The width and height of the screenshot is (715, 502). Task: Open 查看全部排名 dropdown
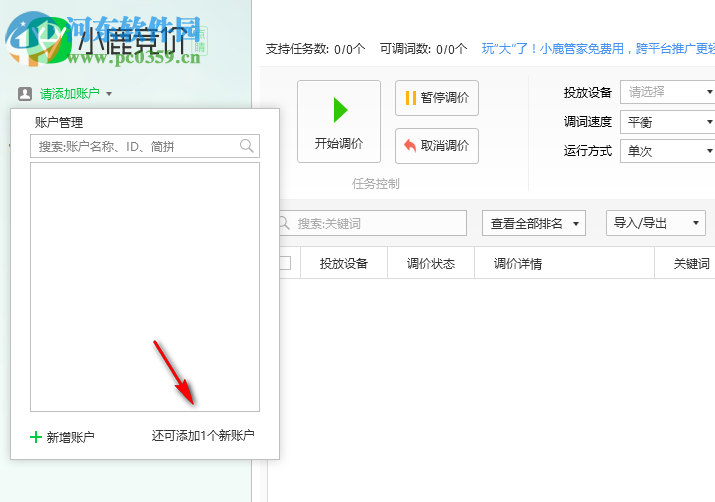click(x=534, y=223)
